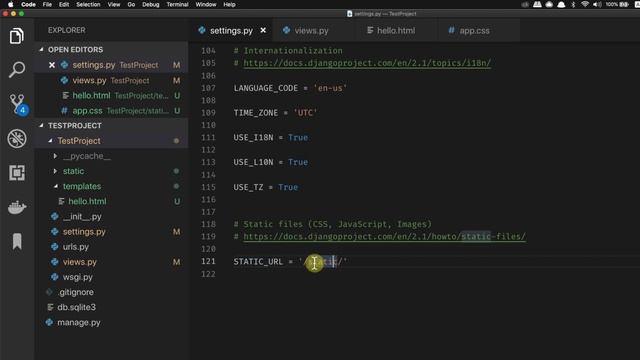Open the Bookmarks view in activity bar

point(17,241)
